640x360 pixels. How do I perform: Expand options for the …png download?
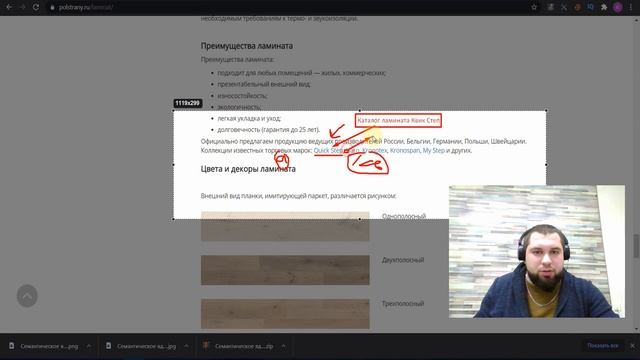tap(89, 346)
